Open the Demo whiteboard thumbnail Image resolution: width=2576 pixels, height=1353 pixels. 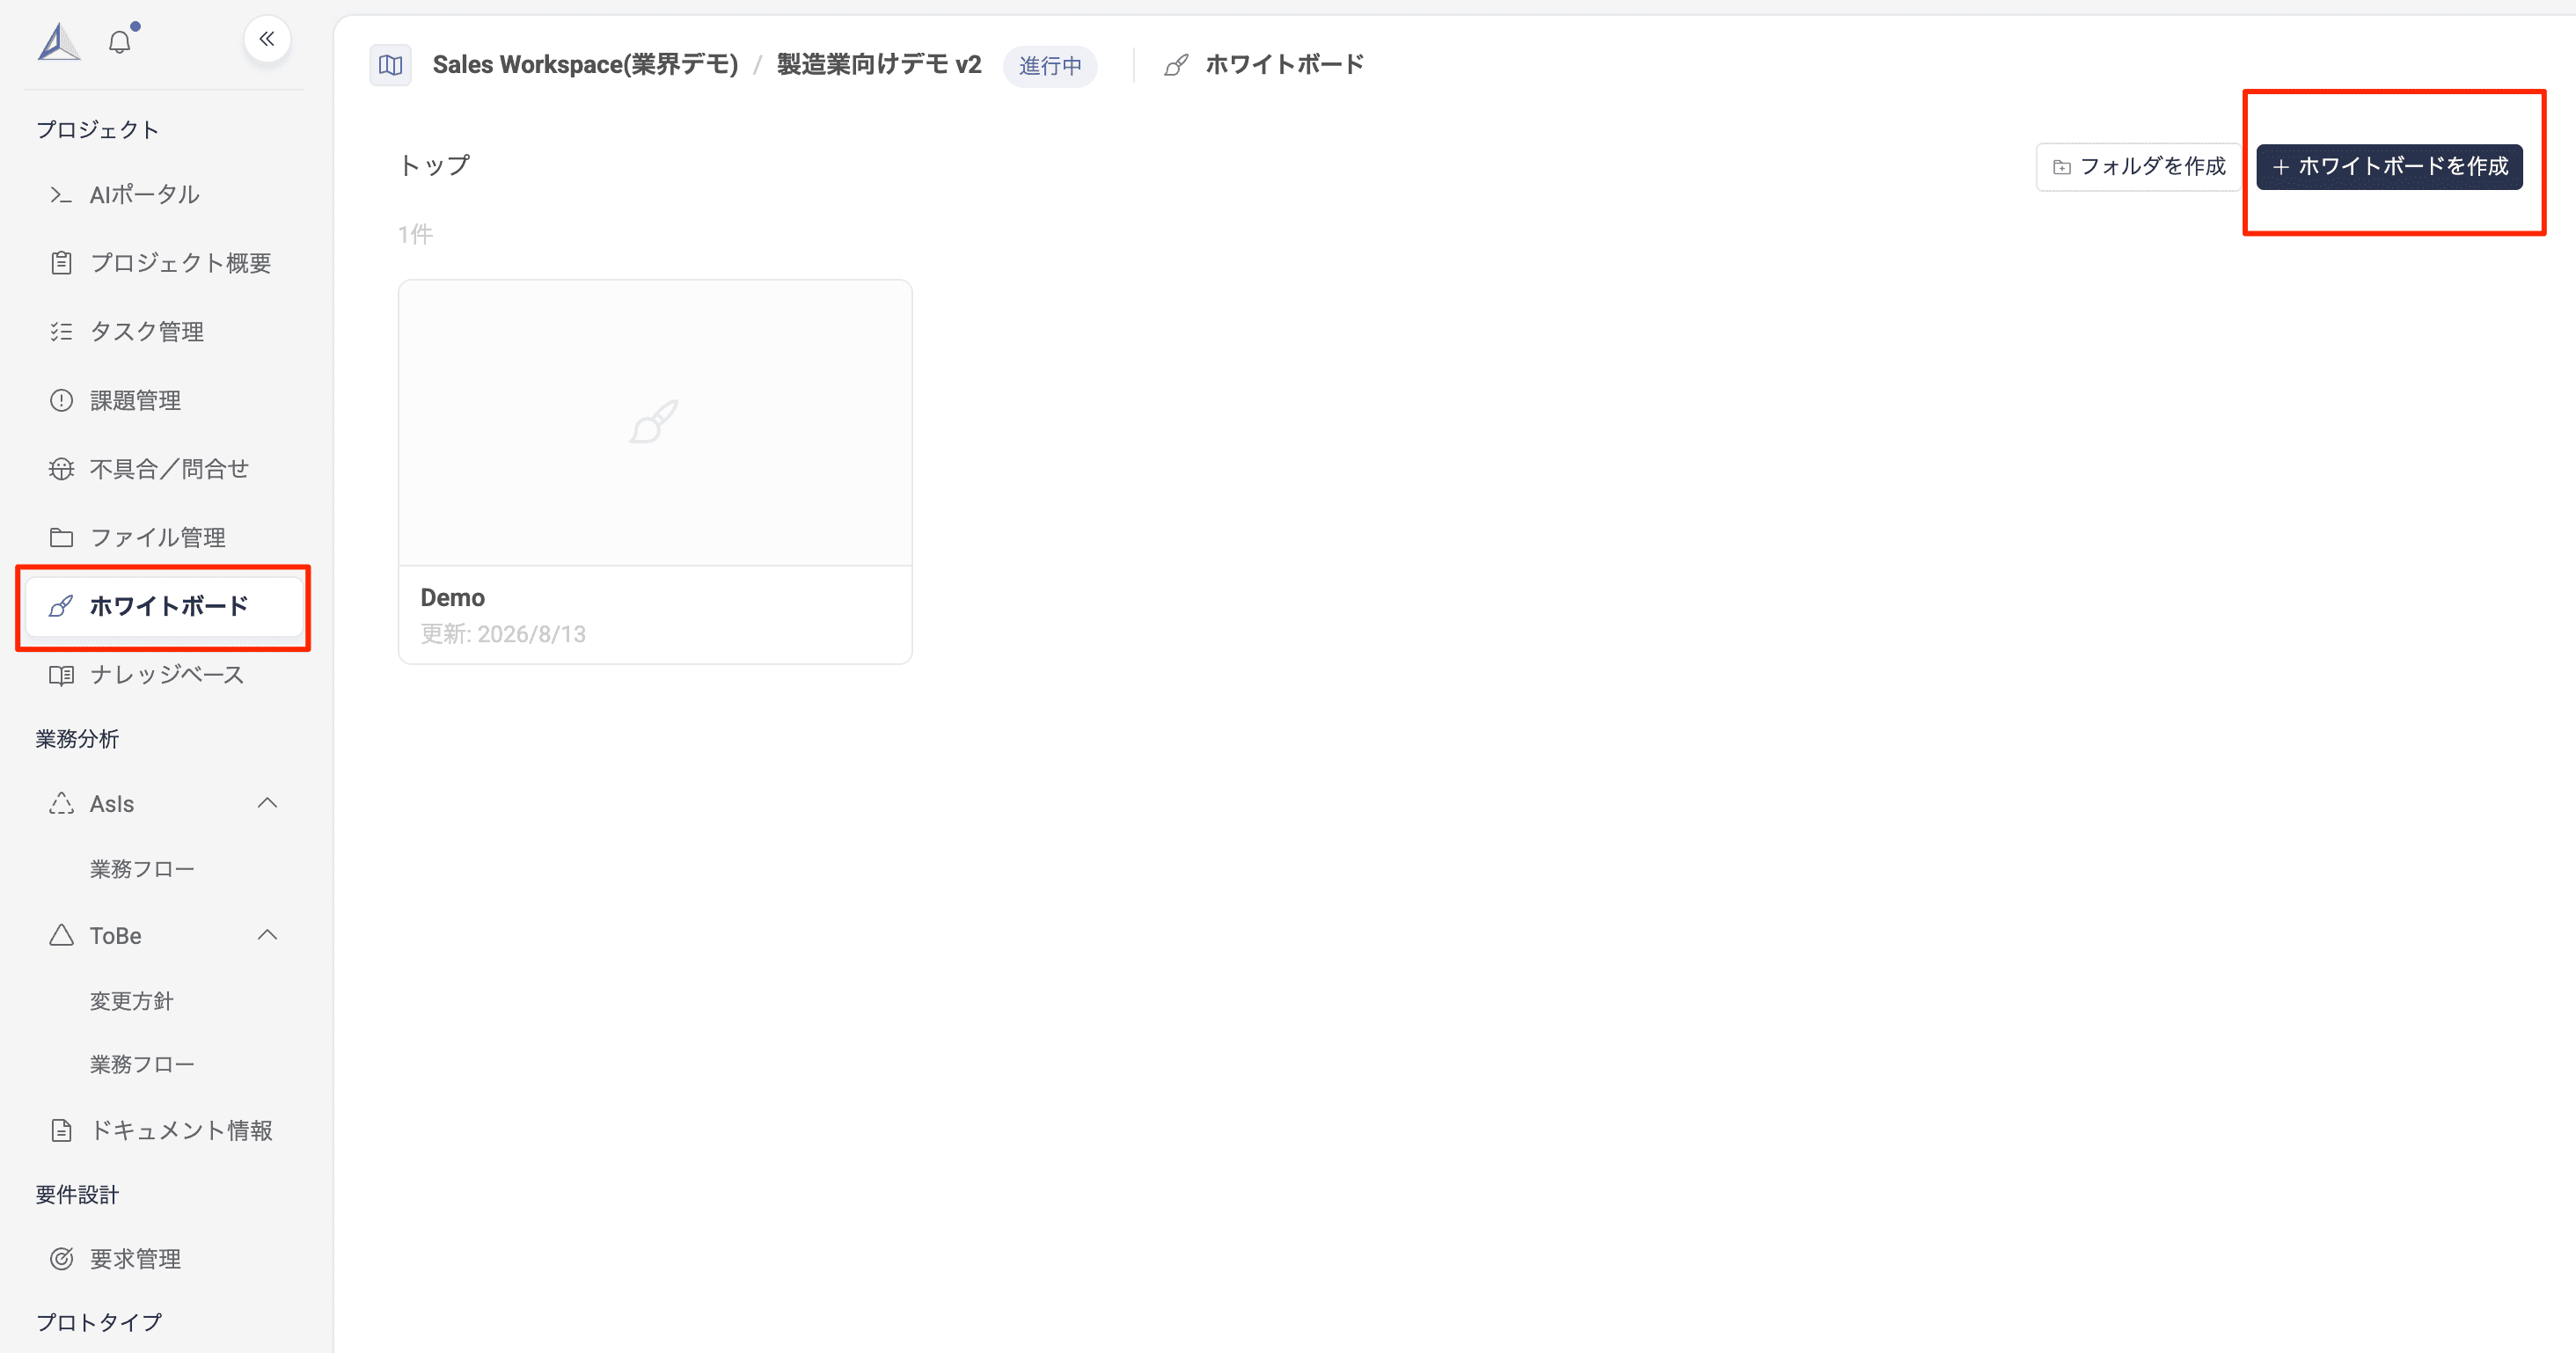[x=655, y=423]
